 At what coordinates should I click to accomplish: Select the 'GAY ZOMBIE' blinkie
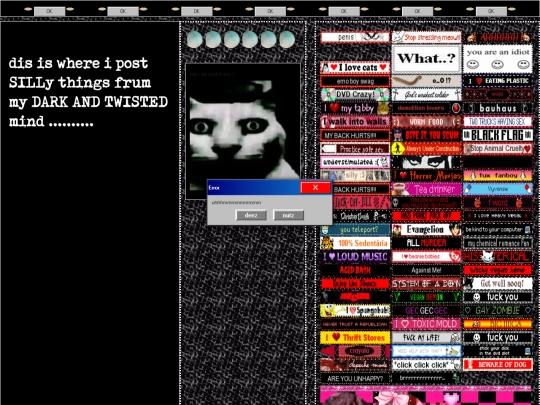point(498,311)
